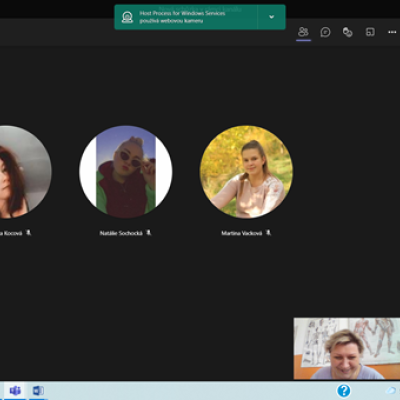Click the muted mic icon beside Natálie Sochocká

point(149,233)
